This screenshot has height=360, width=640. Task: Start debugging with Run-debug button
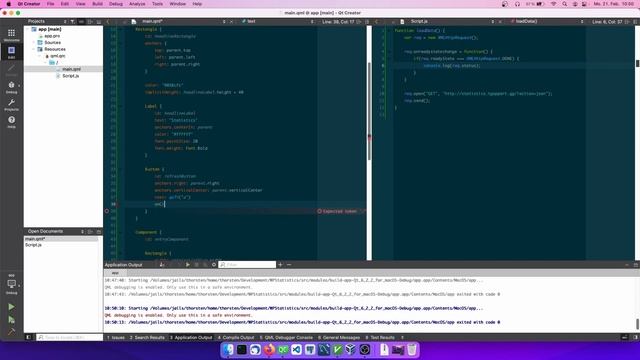(11, 320)
